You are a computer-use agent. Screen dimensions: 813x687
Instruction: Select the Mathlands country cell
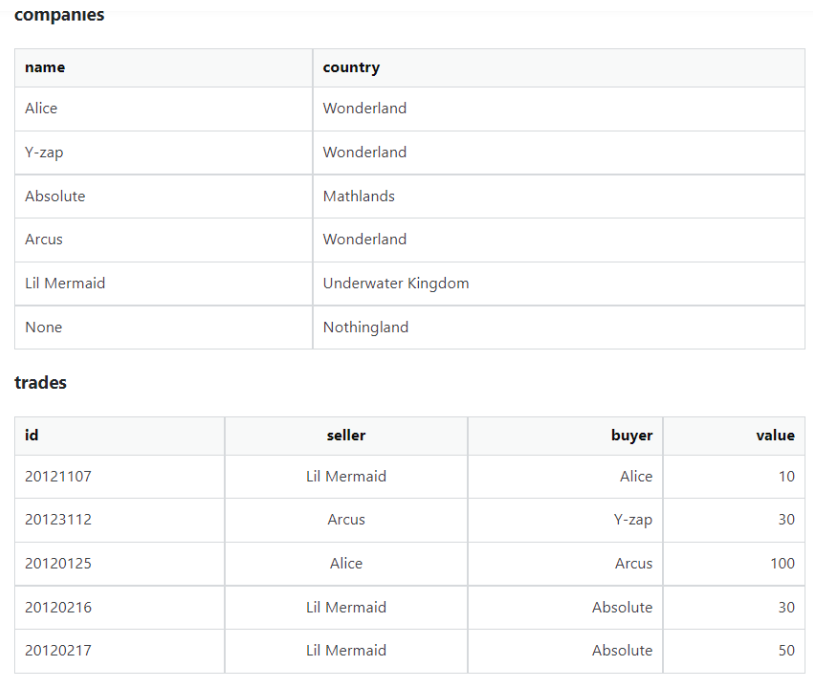click(359, 196)
